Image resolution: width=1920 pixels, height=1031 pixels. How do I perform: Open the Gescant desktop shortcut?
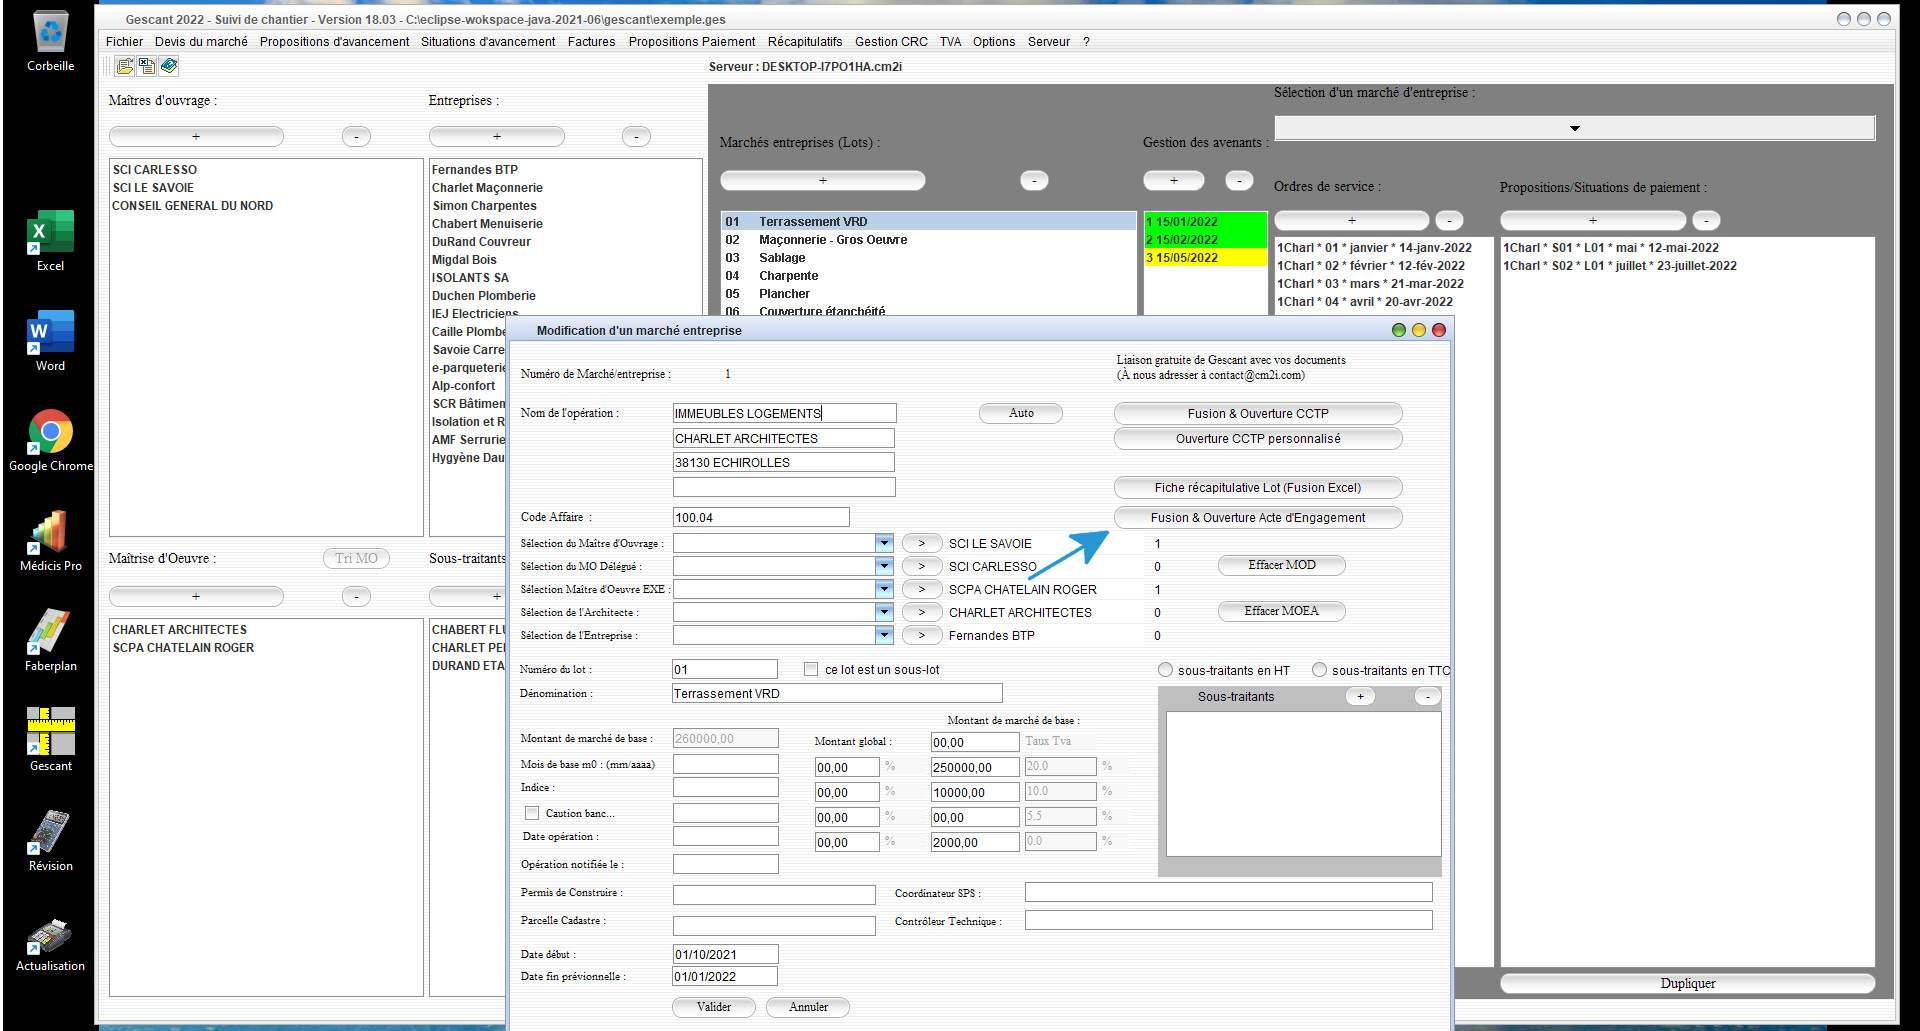(x=50, y=741)
